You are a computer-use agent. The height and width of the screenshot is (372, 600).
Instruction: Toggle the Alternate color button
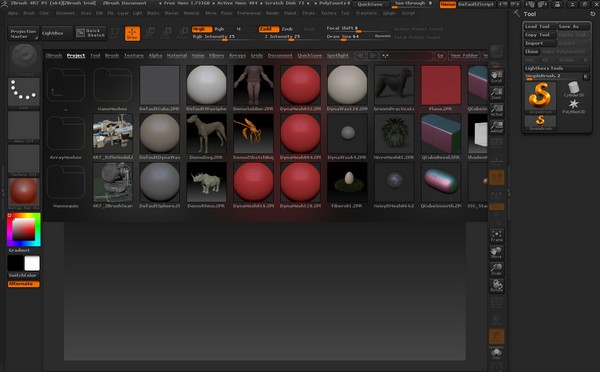[23, 284]
